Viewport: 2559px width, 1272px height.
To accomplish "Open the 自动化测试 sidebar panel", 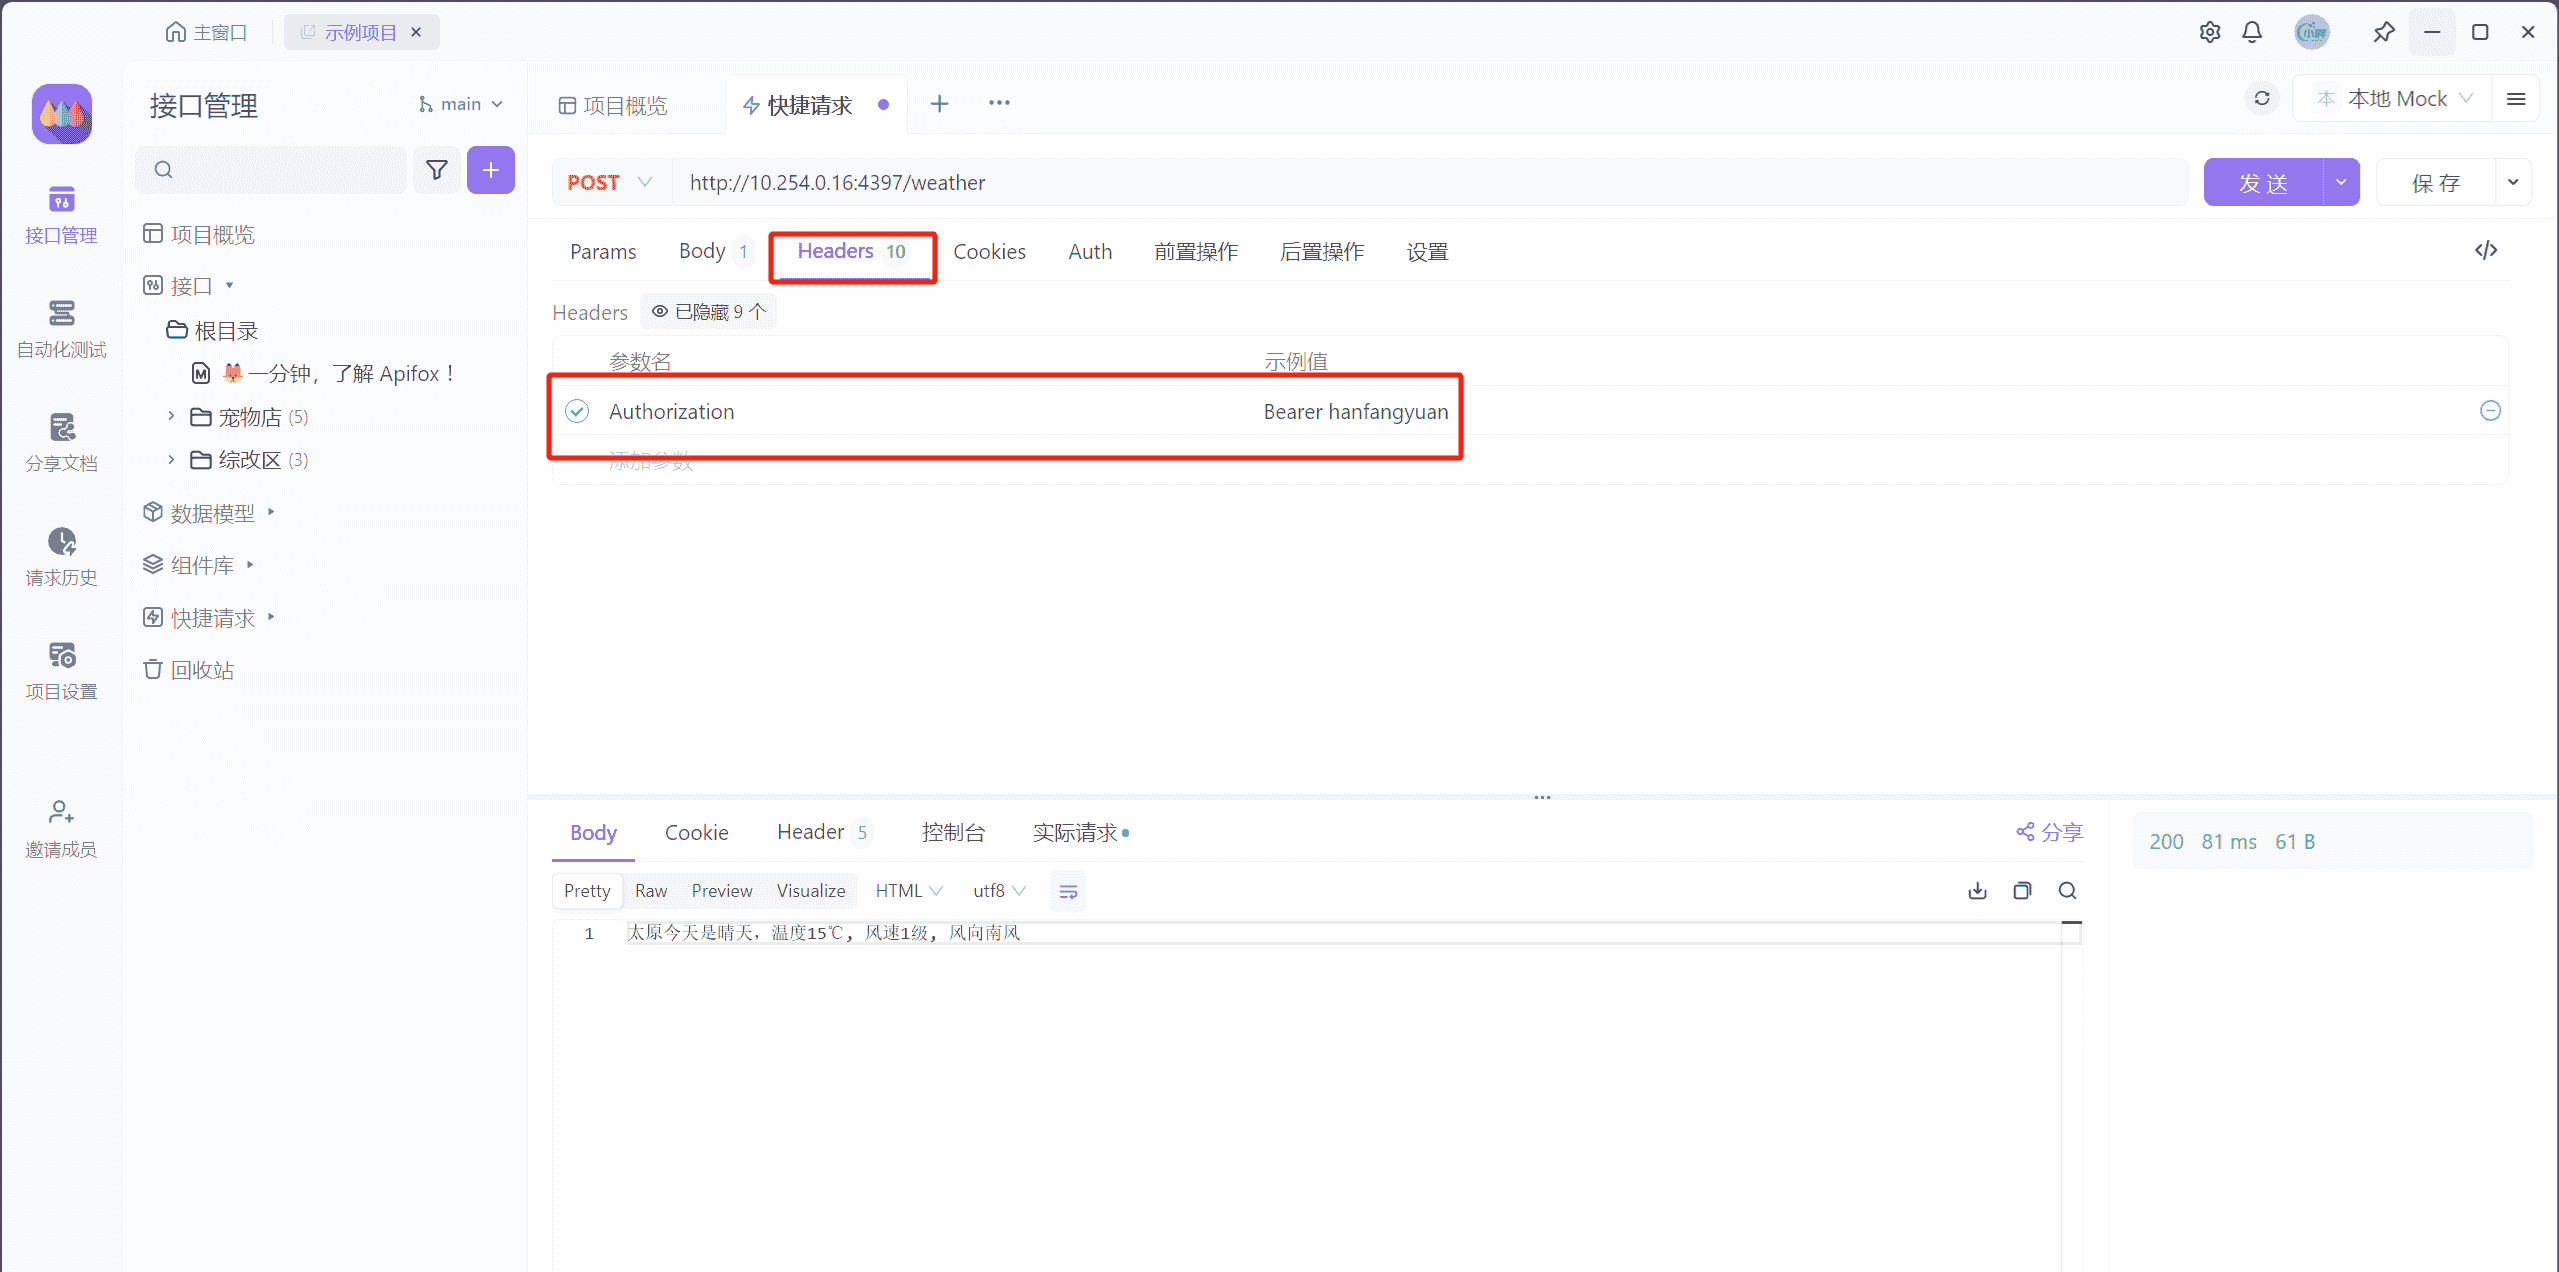I will coord(61,330).
